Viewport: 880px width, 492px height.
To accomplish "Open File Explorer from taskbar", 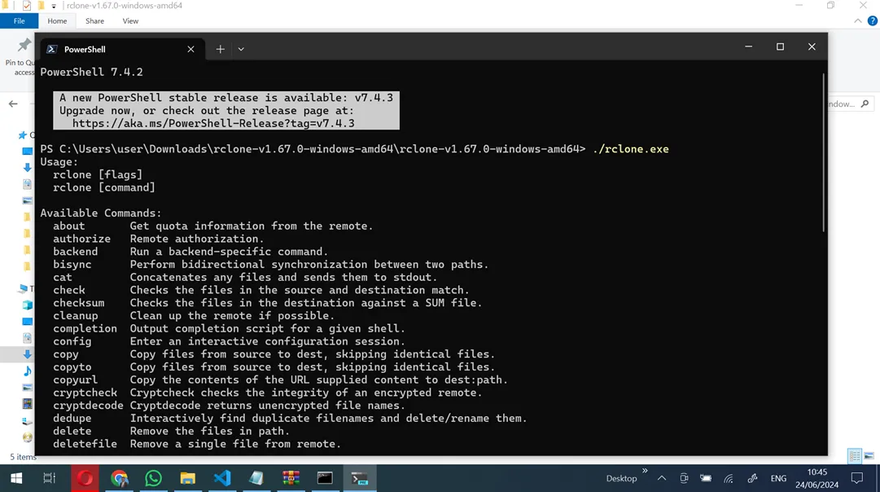I will tap(187, 478).
